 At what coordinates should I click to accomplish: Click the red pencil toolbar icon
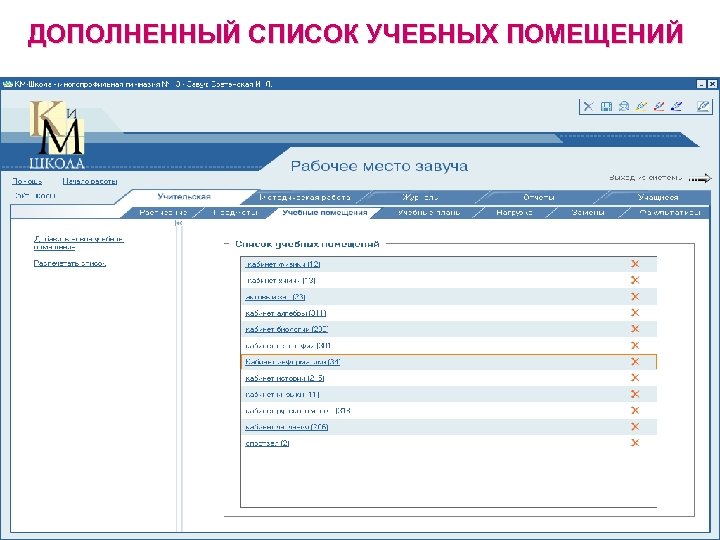(x=659, y=107)
